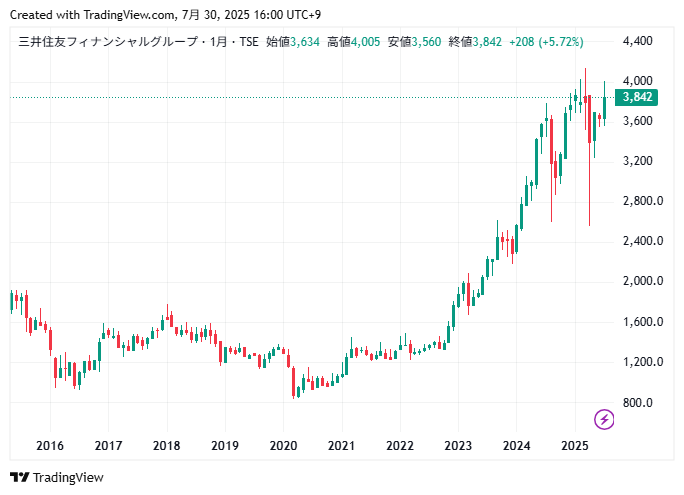
Task: Click the 1,600.0 price axis label
Action: (x=643, y=322)
